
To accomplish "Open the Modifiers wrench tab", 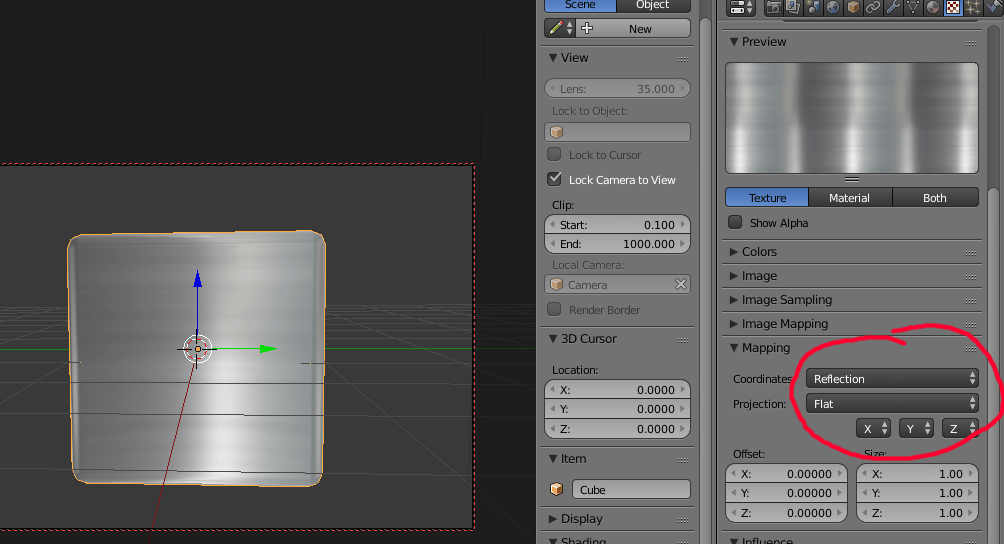I will click(893, 7).
